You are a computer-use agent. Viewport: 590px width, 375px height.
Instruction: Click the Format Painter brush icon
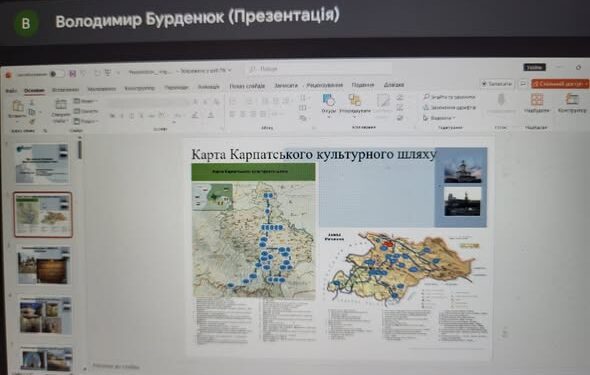(32, 121)
